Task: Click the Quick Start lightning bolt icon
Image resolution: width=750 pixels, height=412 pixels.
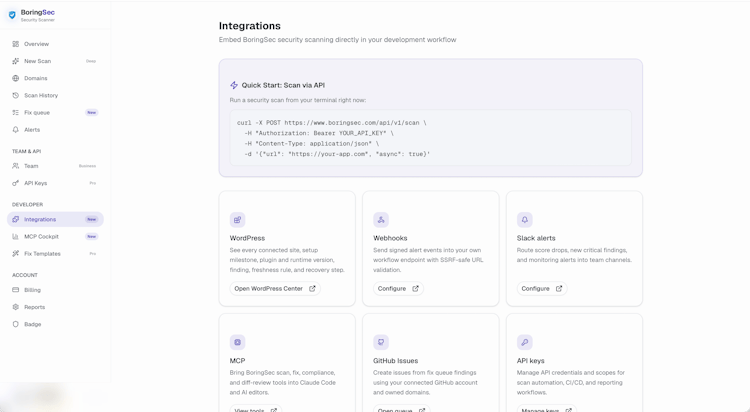Action: pos(234,85)
